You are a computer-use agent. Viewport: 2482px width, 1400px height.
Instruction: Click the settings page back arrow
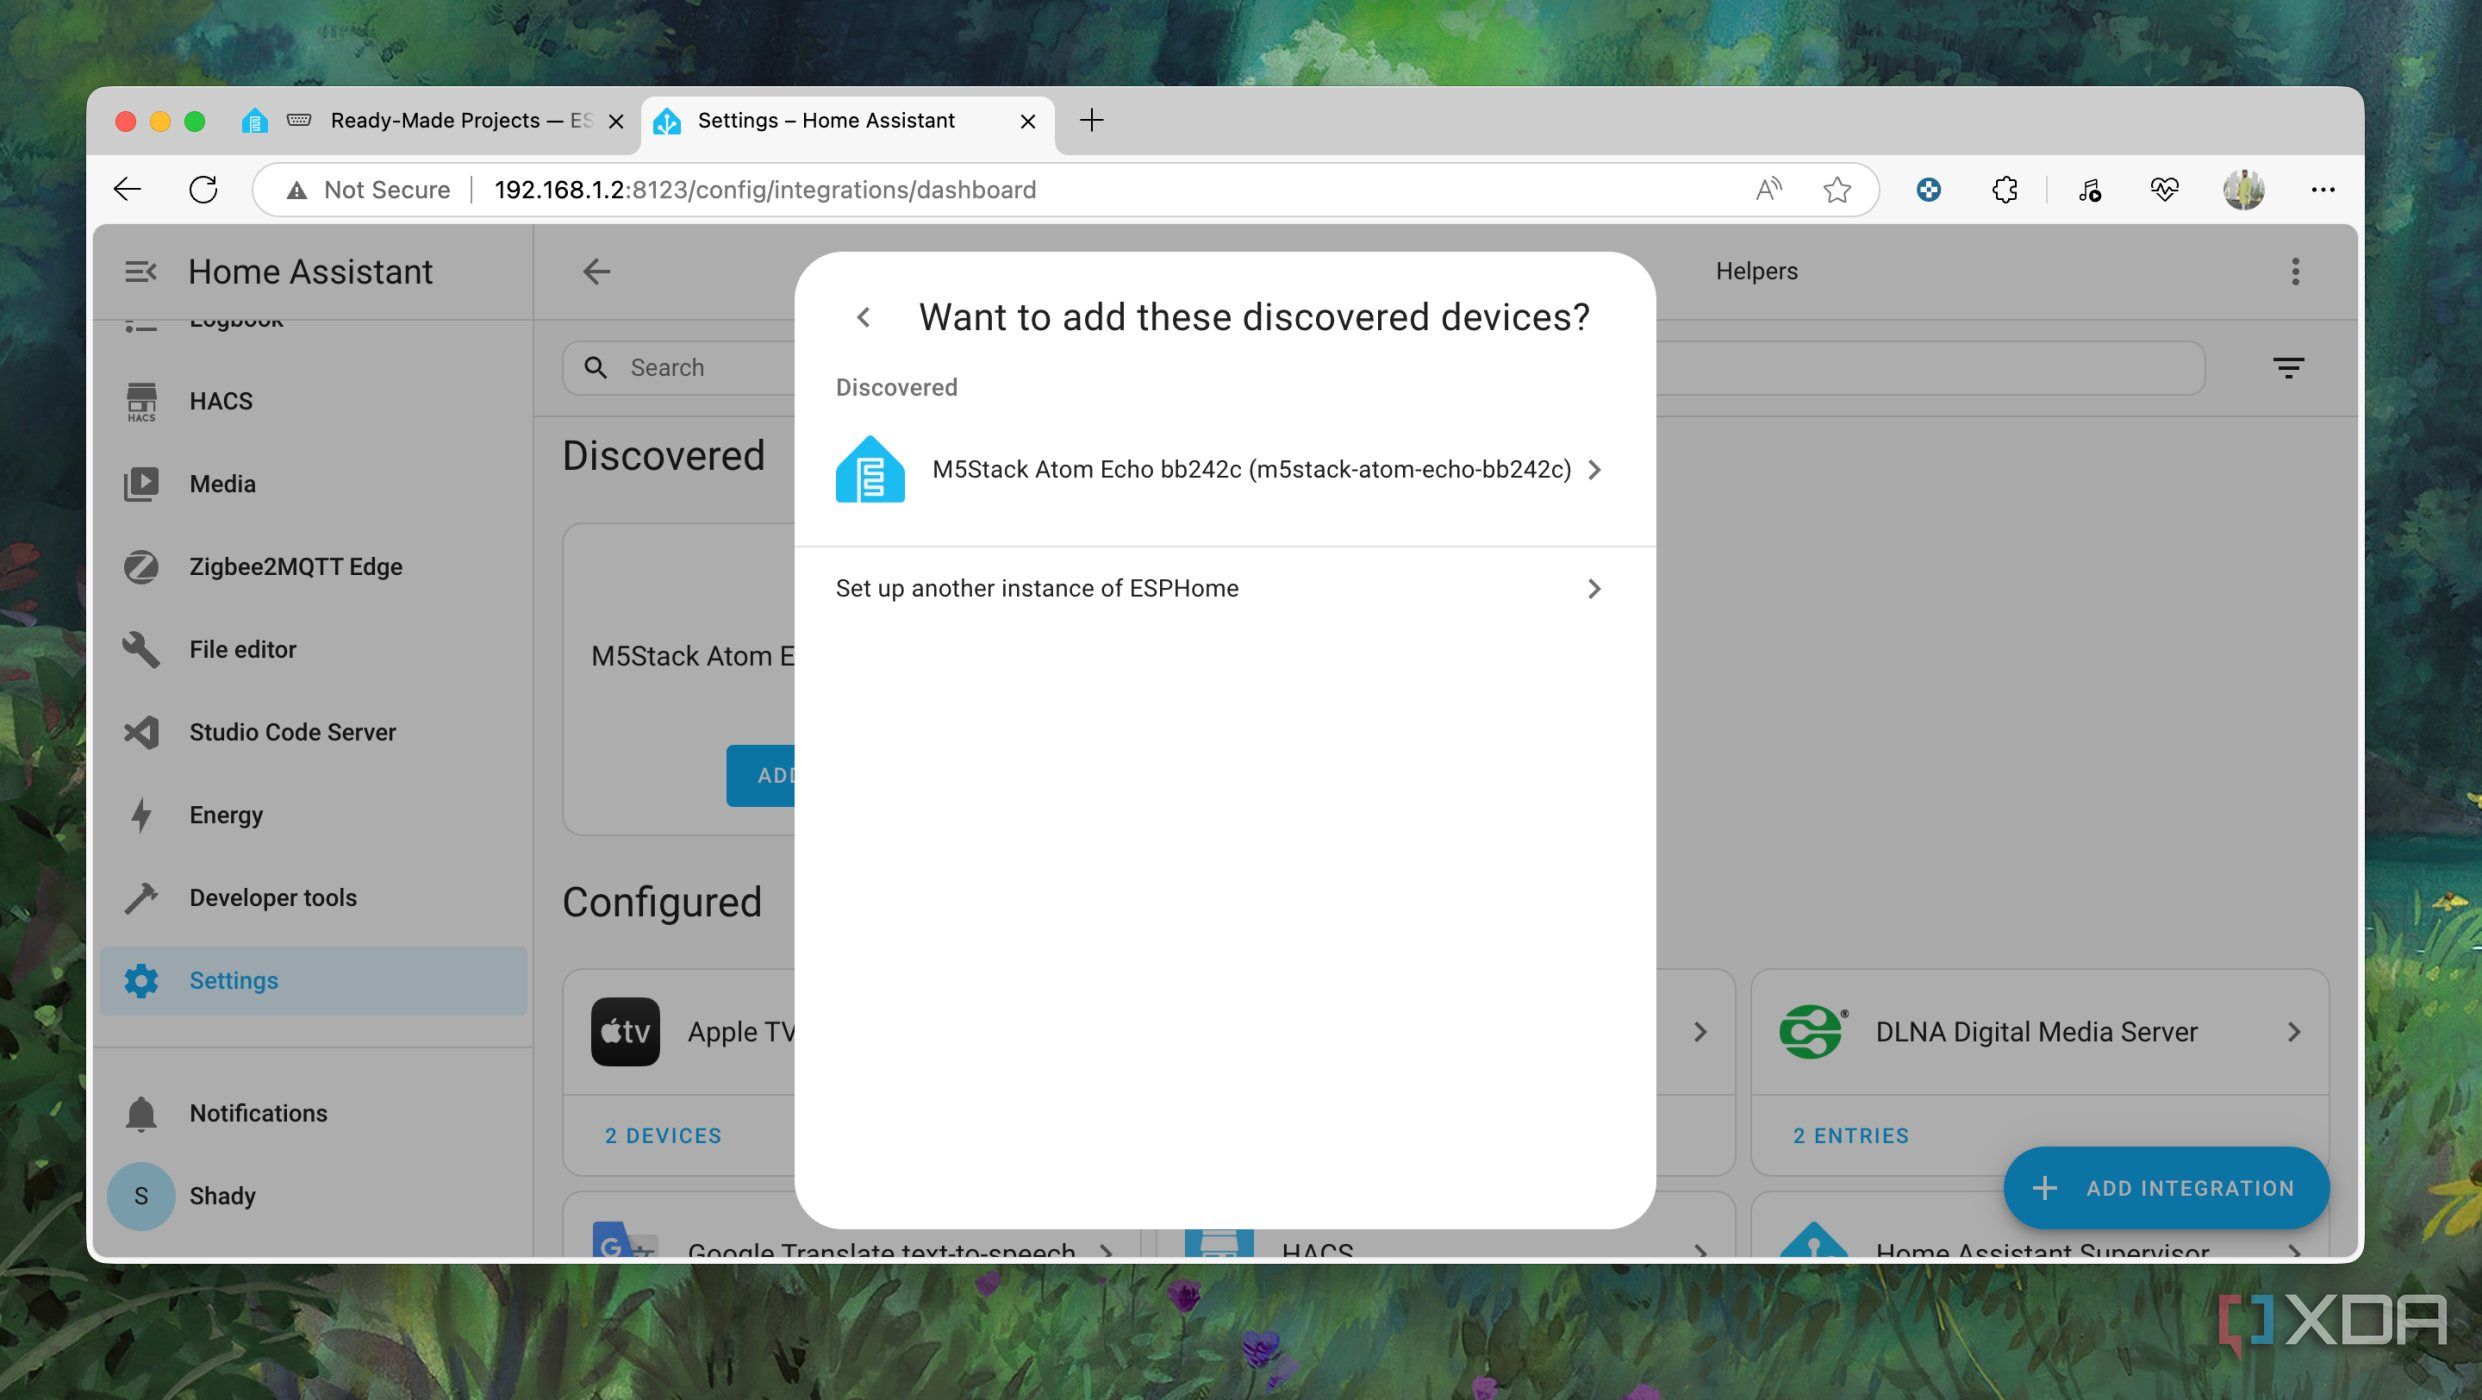pyautogui.click(x=596, y=271)
